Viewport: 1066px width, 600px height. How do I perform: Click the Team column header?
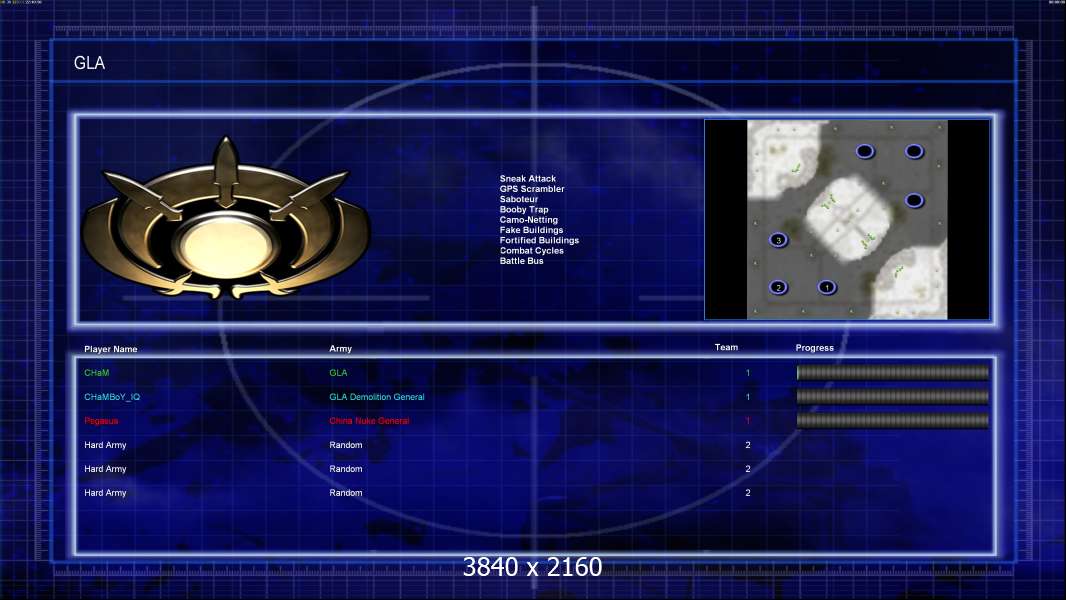click(x=726, y=348)
